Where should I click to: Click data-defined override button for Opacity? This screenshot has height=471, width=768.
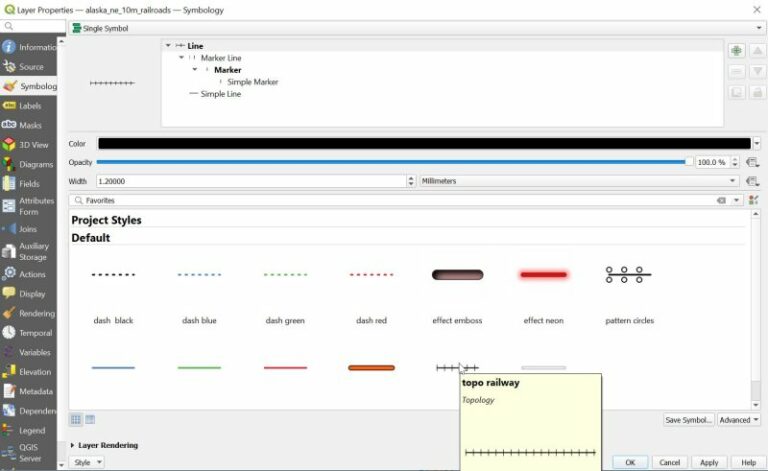(x=752, y=162)
